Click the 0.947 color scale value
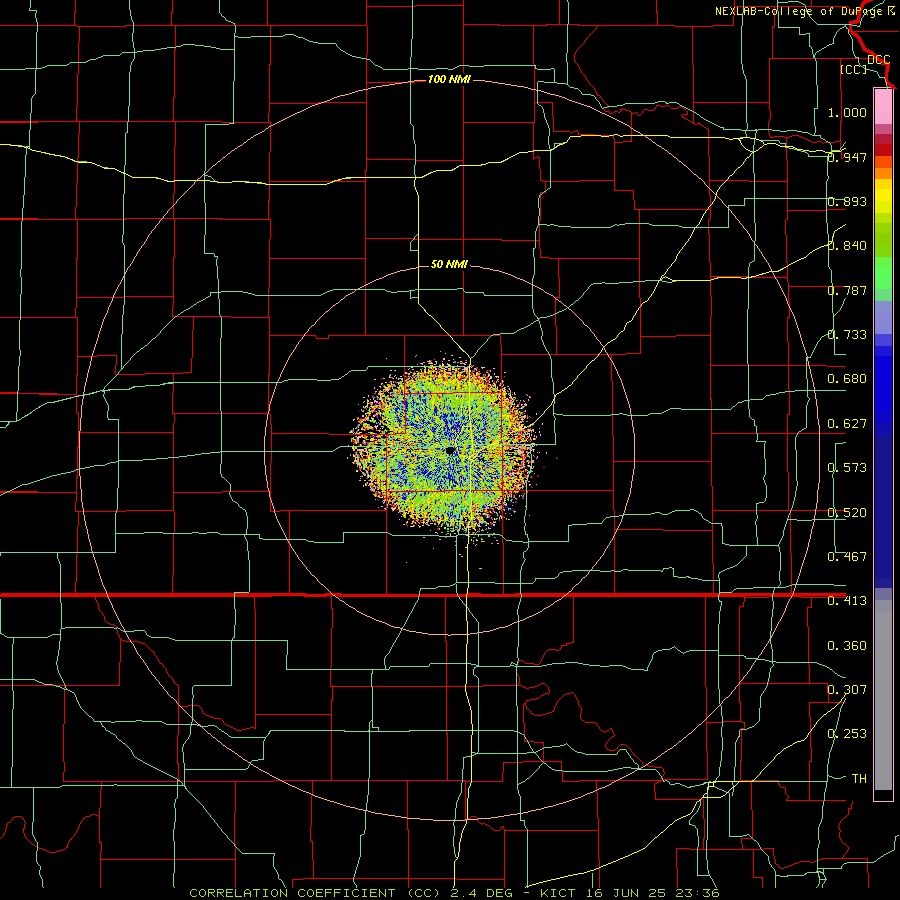 (x=847, y=157)
